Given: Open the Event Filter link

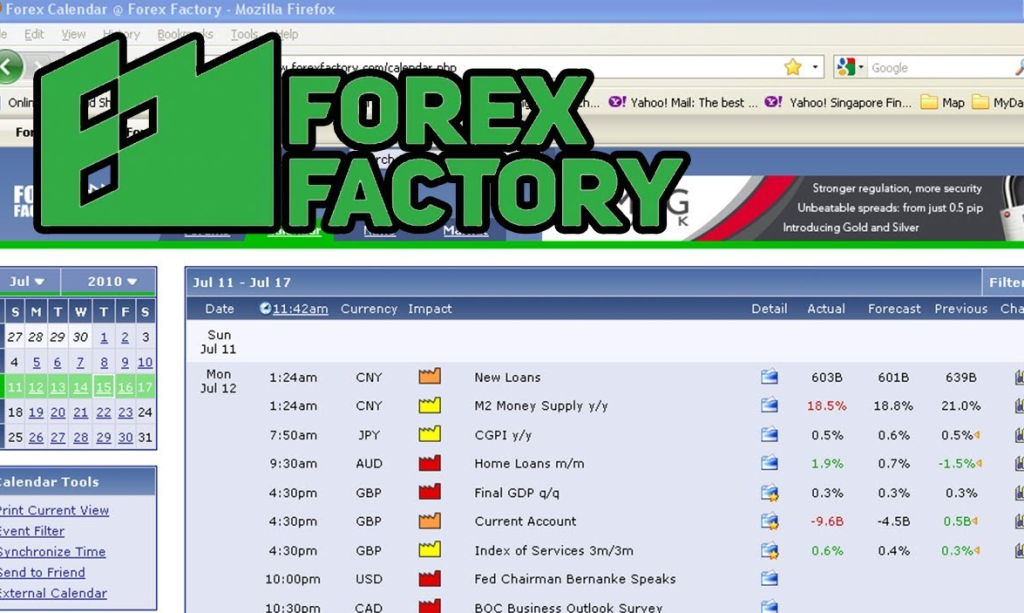Looking at the screenshot, I should point(31,531).
